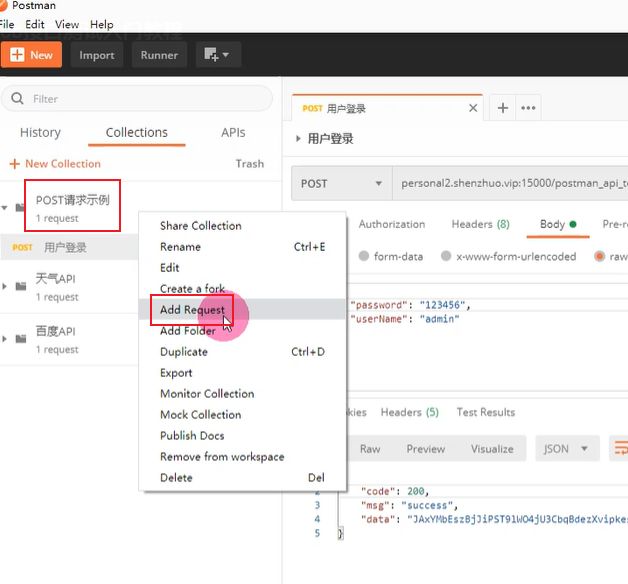Select the raw body radio button
Screen dimensions: 628x584
[599, 256]
